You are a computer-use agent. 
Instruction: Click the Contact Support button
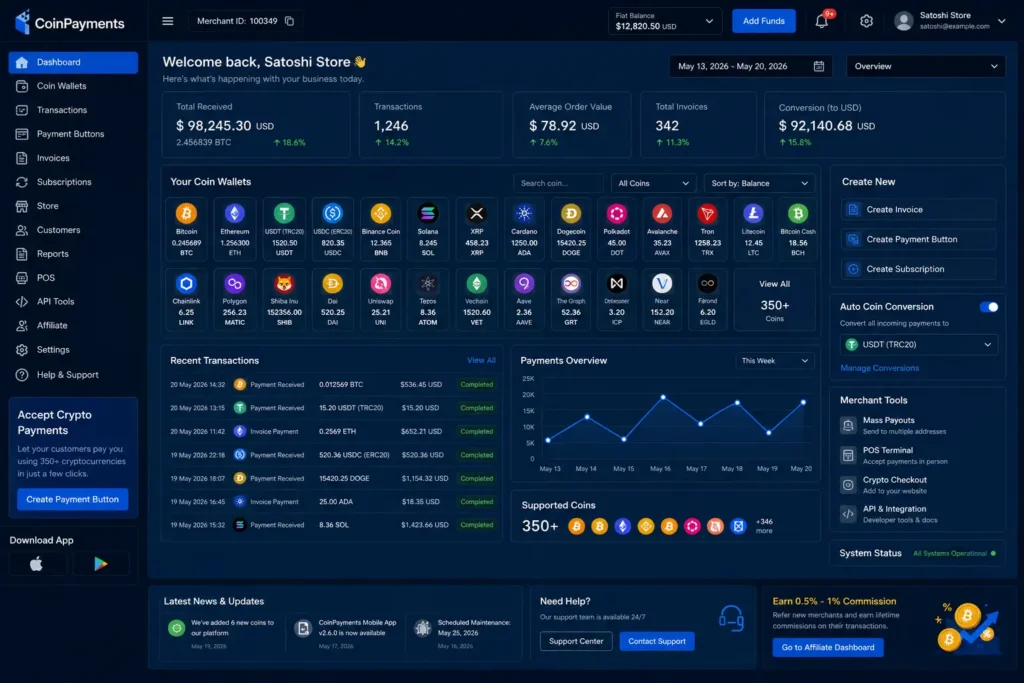pos(656,641)
